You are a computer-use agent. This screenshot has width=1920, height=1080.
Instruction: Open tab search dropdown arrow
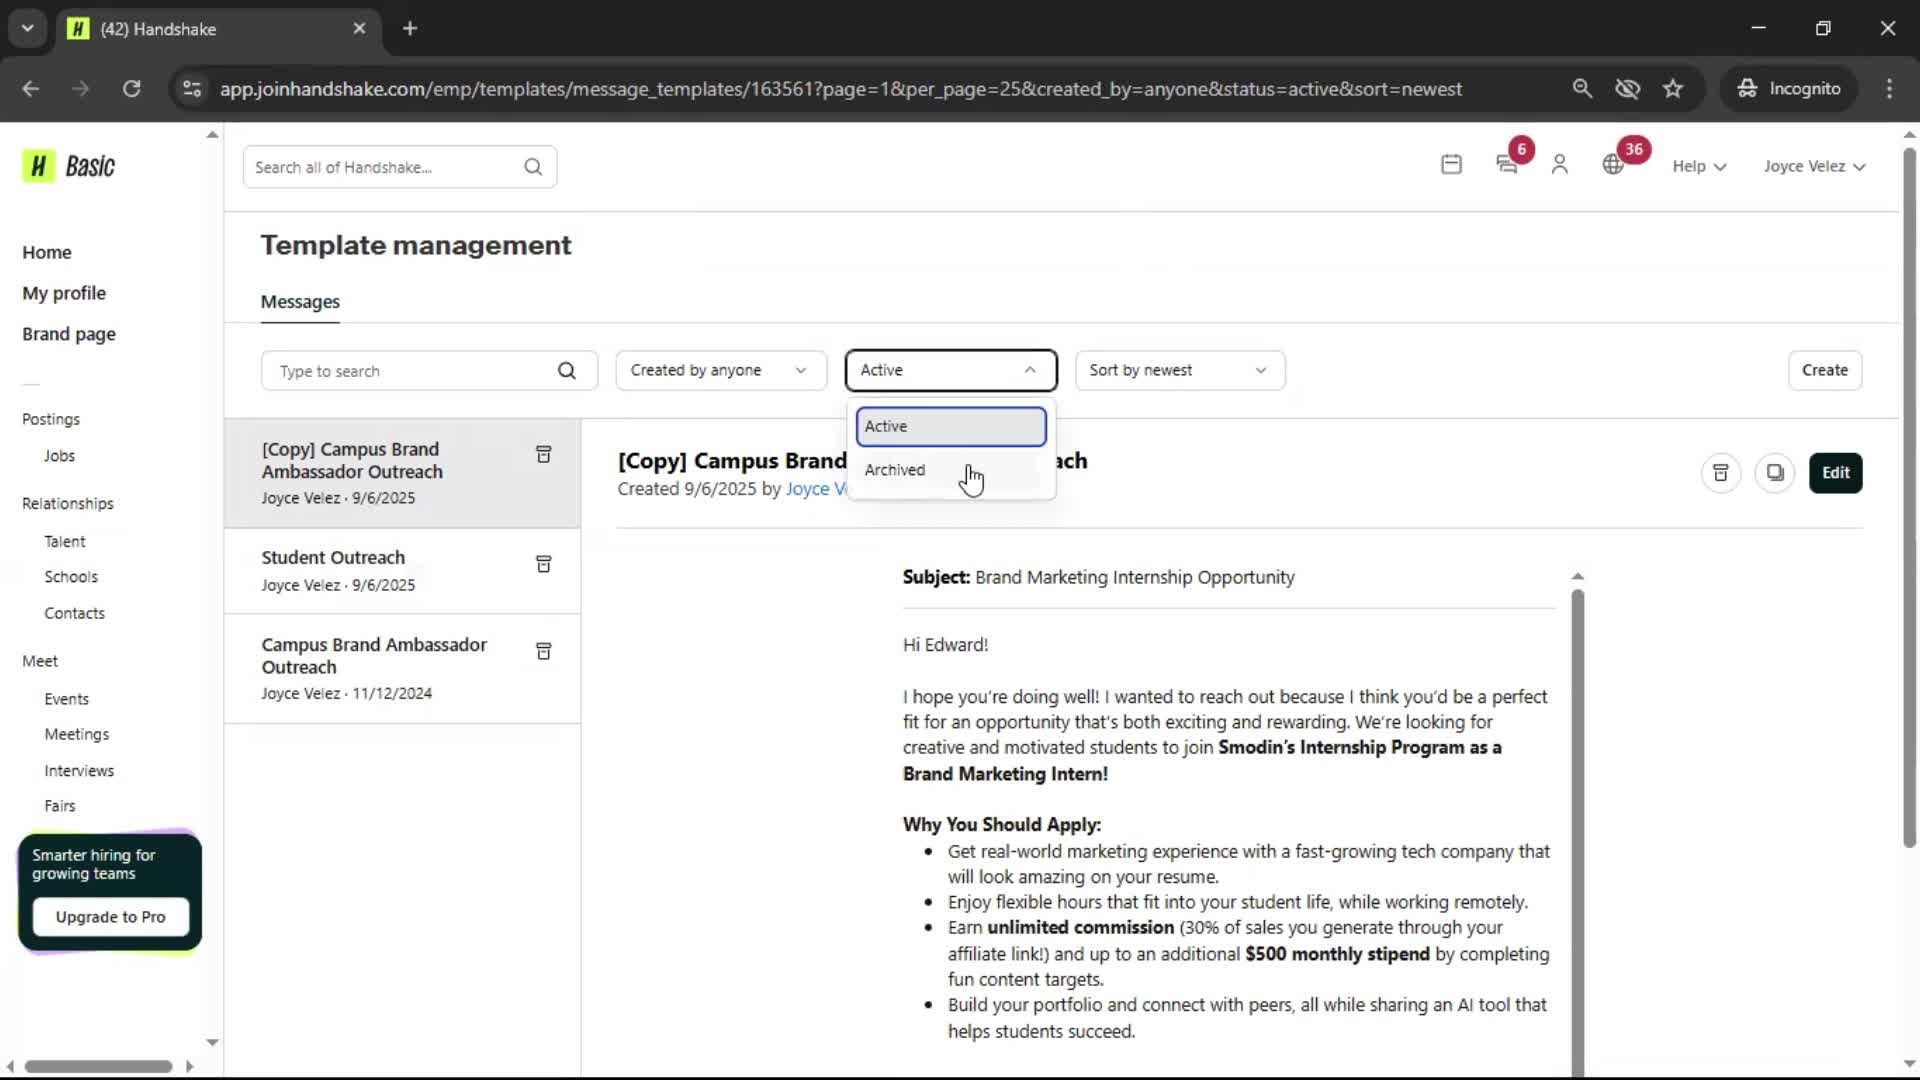27,28
